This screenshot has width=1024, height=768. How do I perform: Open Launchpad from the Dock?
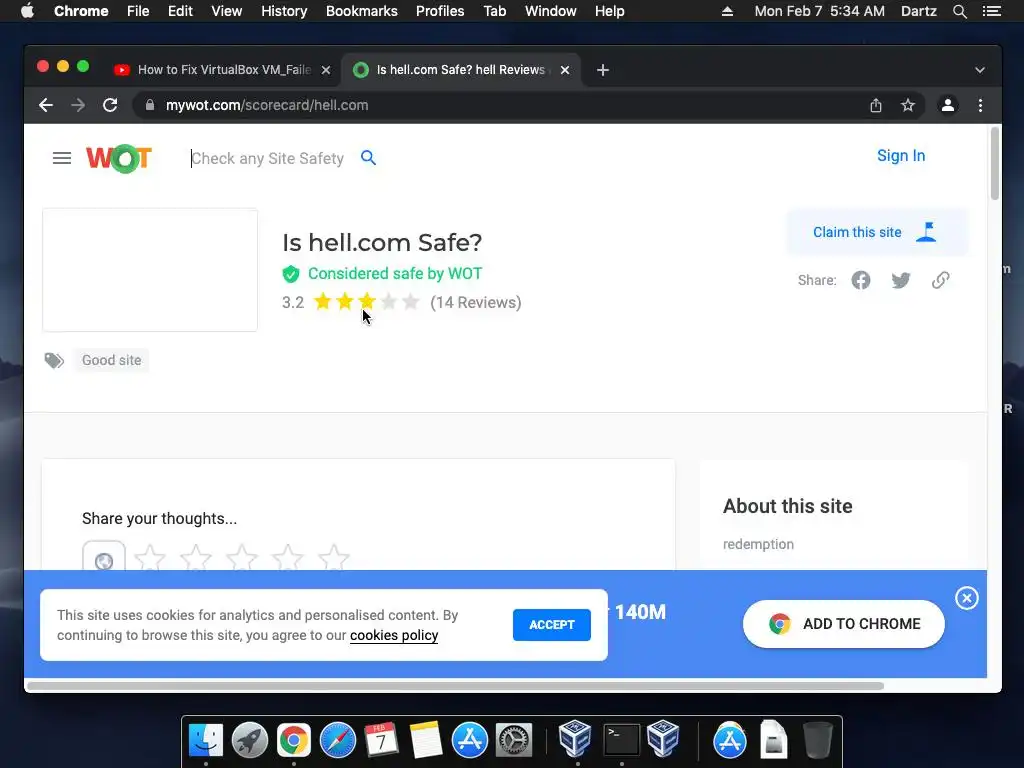click(249, 740)
